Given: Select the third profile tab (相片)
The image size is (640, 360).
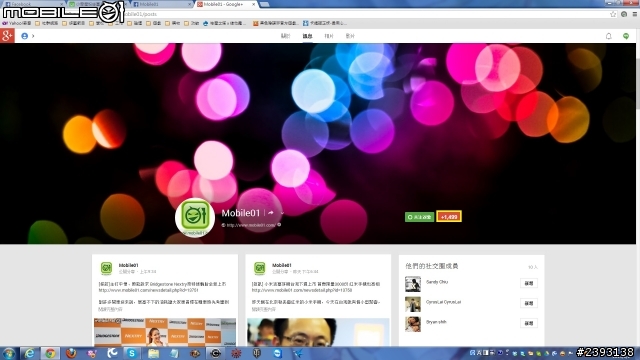Looking at the screenshot, I should [329, 36].
